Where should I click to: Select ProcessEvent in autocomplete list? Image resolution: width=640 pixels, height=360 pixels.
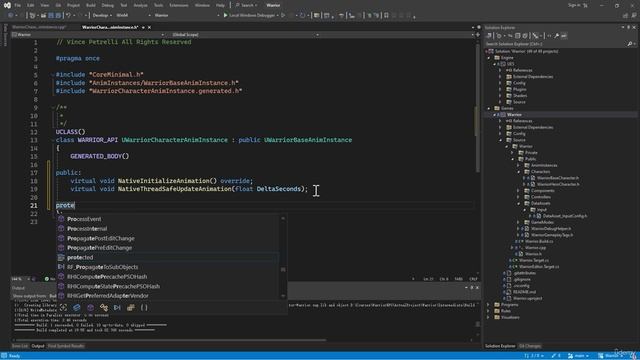(167, 219)
